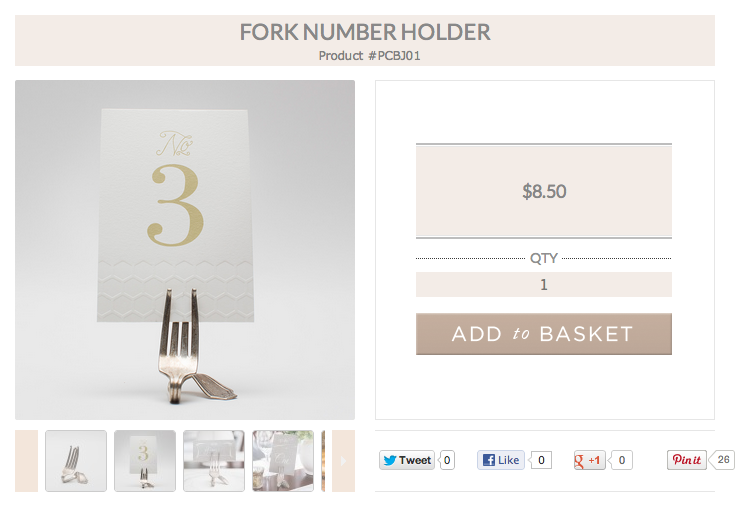Viewport: 750px width, 507px height.
Task: Click the Pinterest Pin it button
Action: coord(687,460)
